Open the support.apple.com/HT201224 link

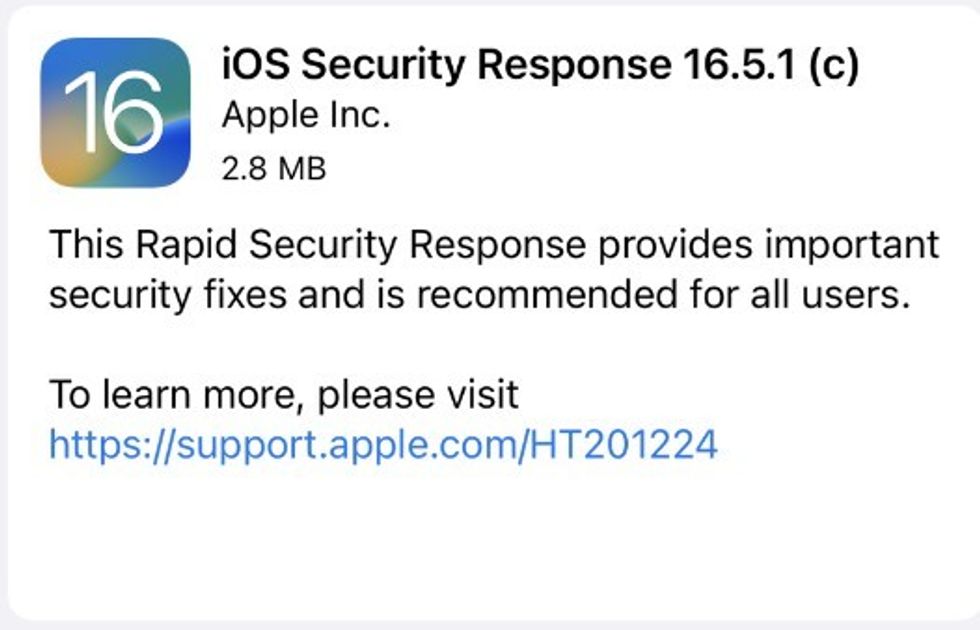(x=383, y=444)
